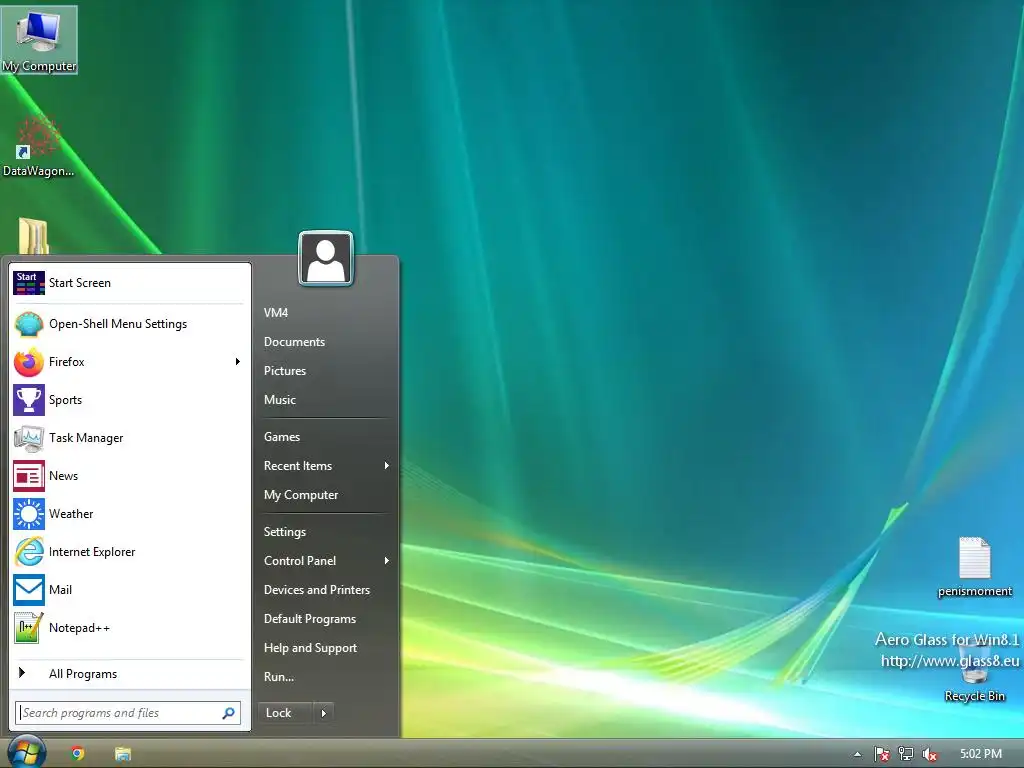Viewport: 1024px width, 768px height.
Task: Expand the Control Panel submenu
Action: point(387,561)
